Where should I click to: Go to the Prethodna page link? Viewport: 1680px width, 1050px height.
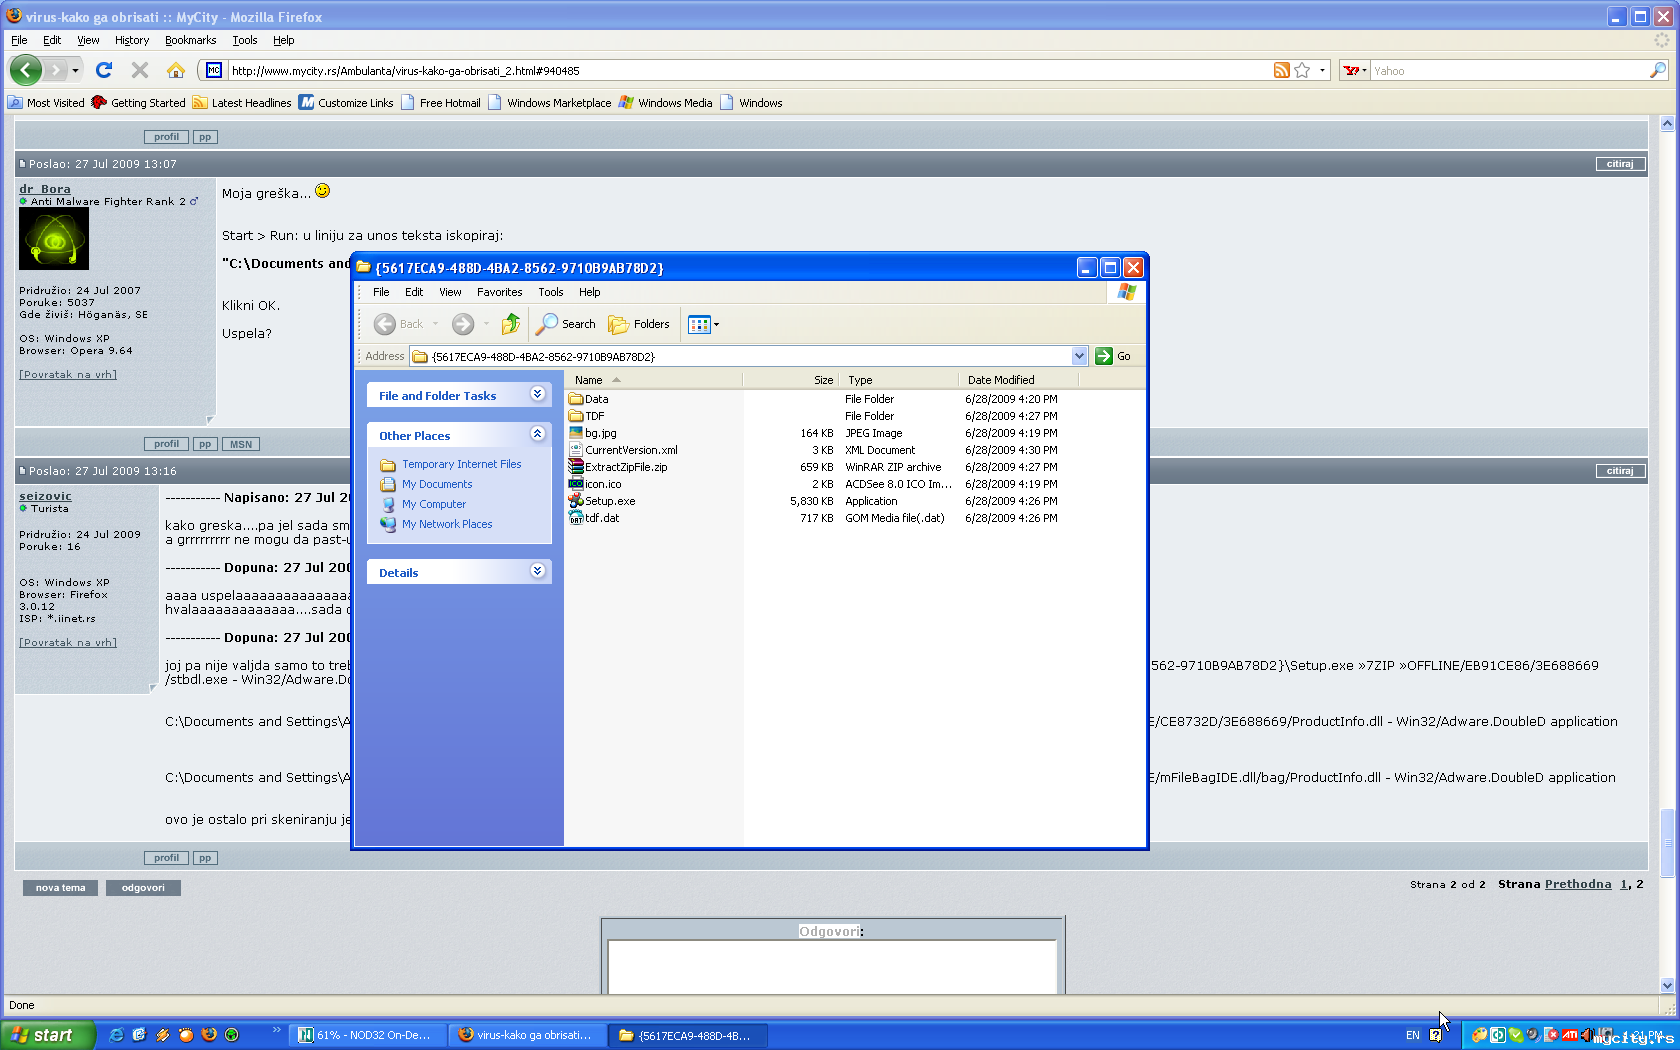point(1578,884)
